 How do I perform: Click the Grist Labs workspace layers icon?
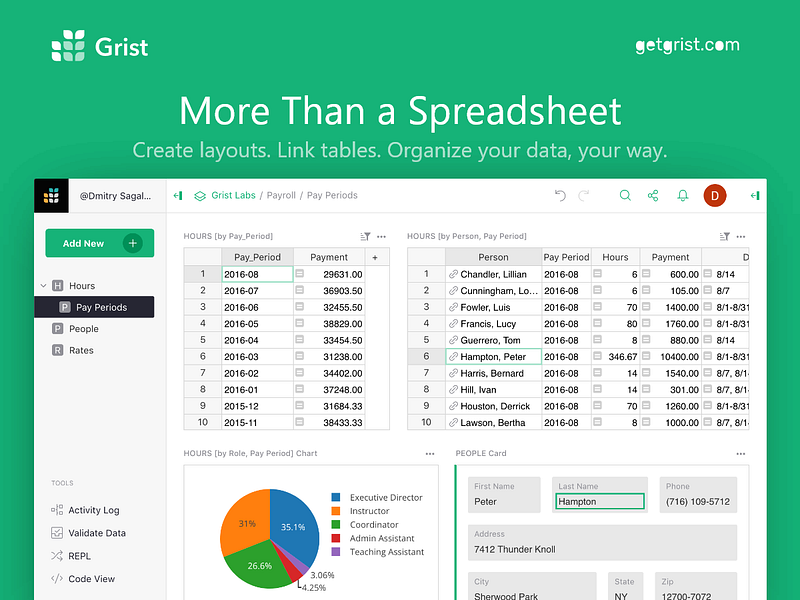coord(200,196)
